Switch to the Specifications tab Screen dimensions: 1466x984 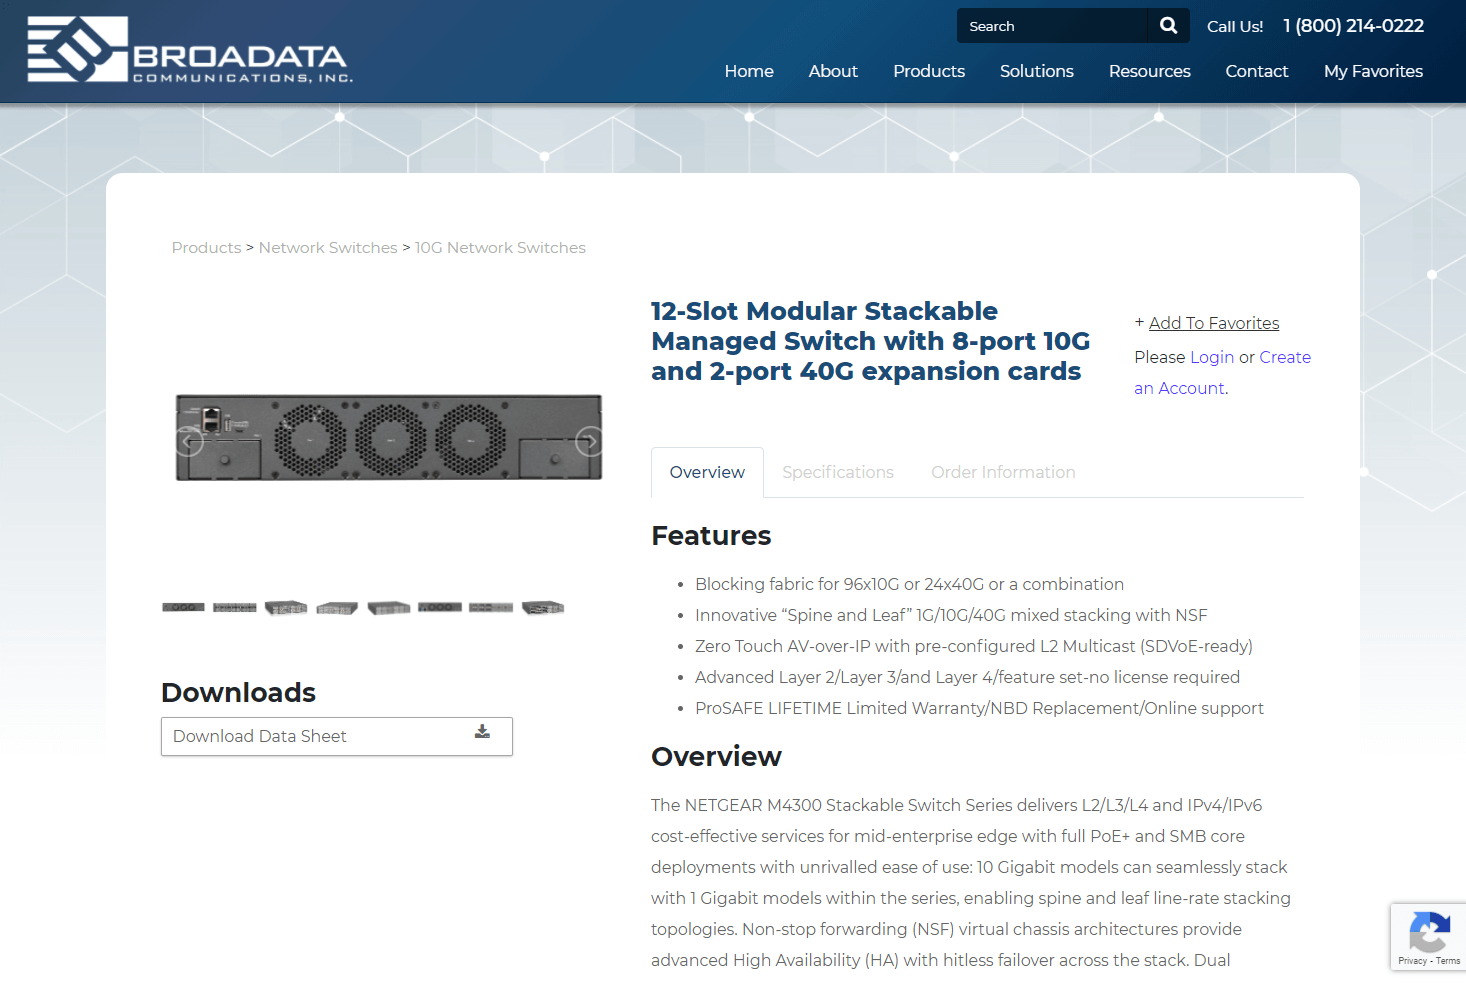tap(838, 472)
